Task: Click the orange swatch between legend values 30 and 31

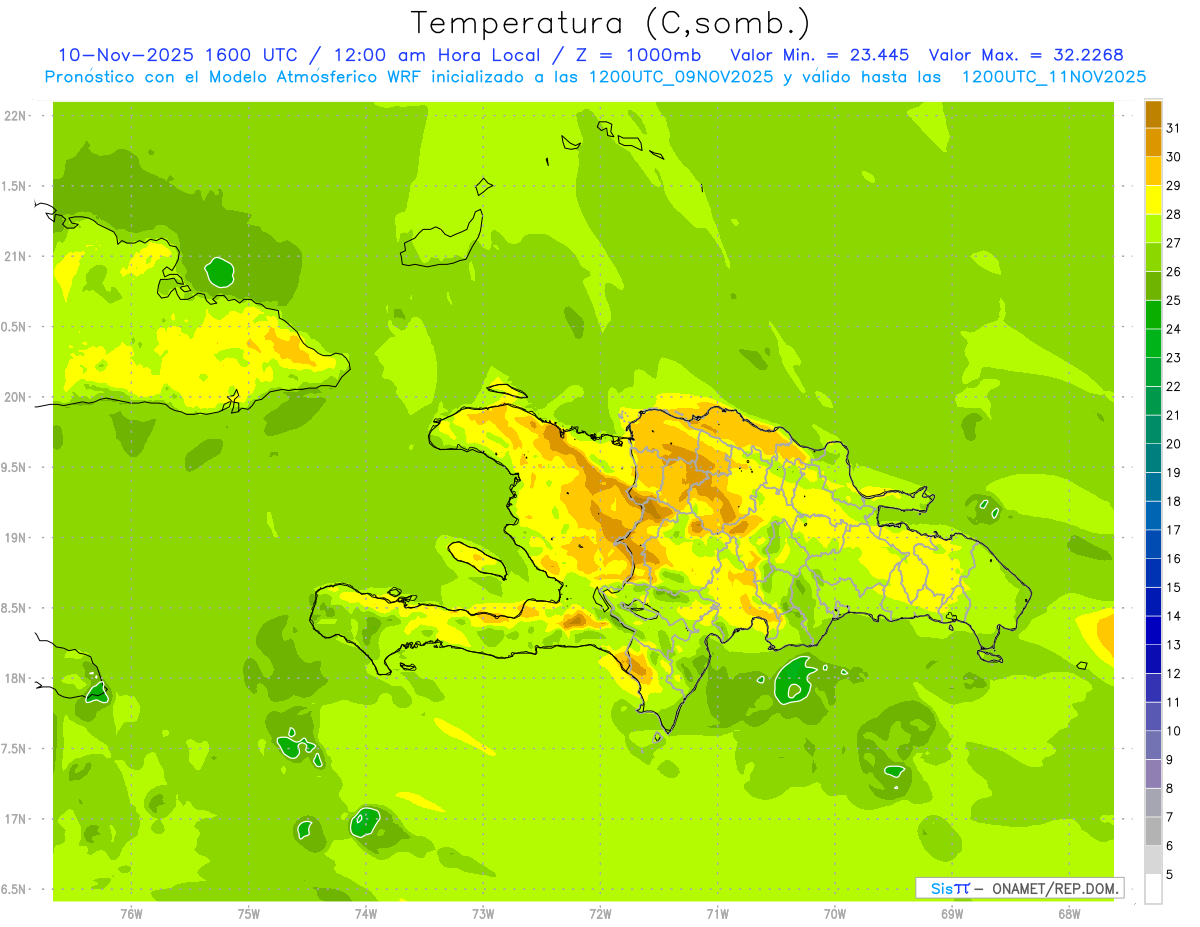Action: (x=1153, y=142)
